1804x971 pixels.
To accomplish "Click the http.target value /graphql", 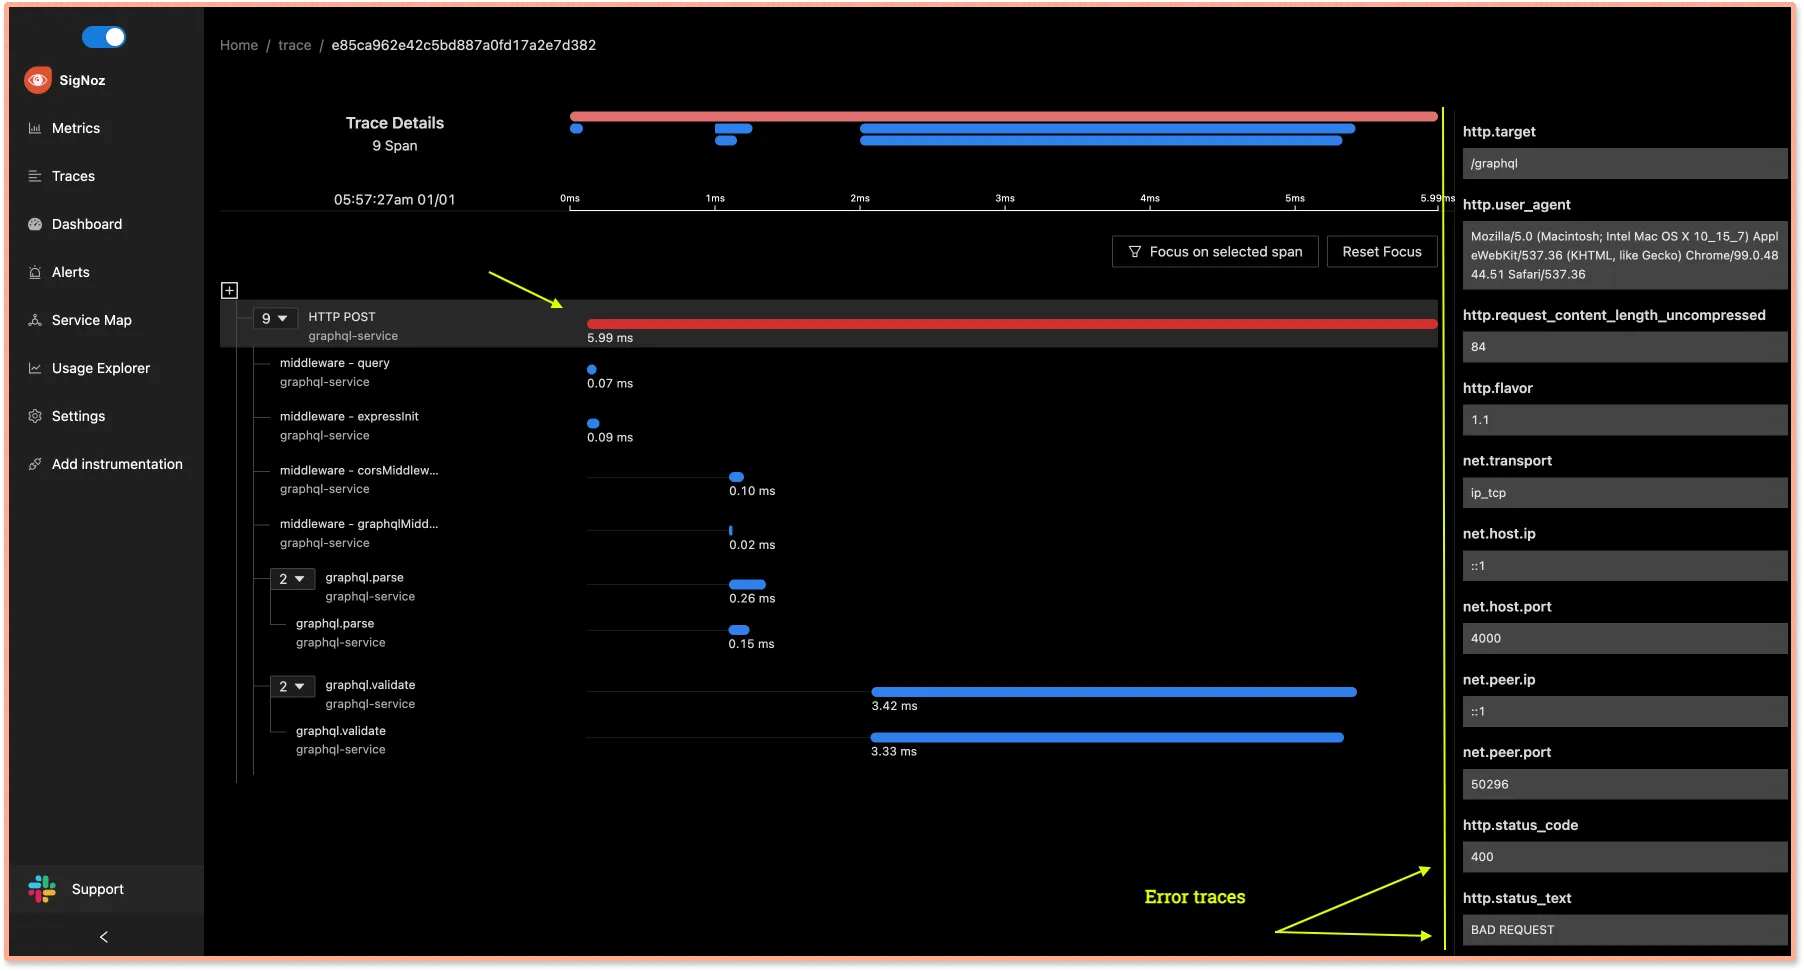I will coord(1624,164).
